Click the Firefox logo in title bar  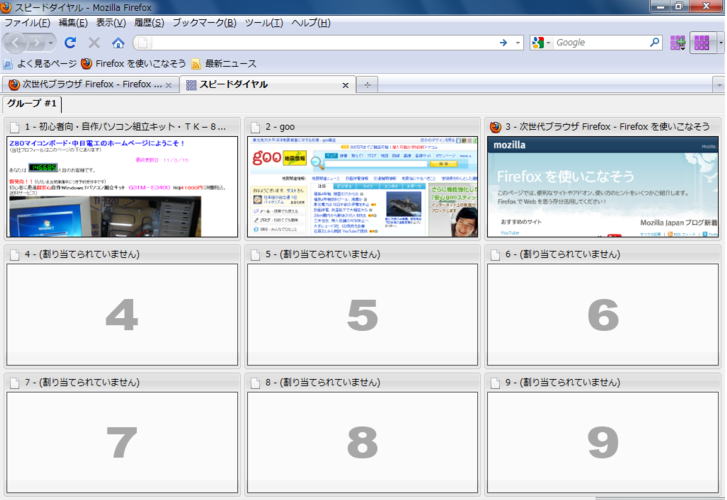[x=6, y=7]
